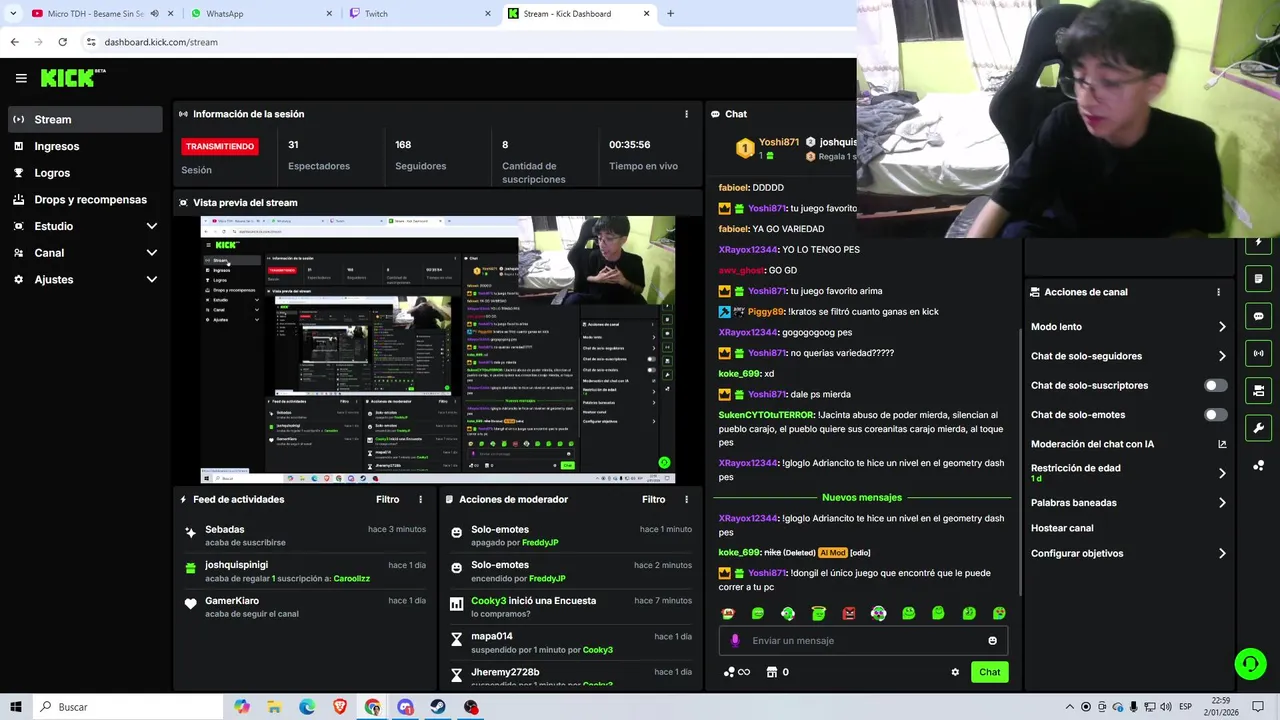This screenshot has width=1280, height=720.
Task: Open Modo lento options arrow
Action: [1222, 327]
